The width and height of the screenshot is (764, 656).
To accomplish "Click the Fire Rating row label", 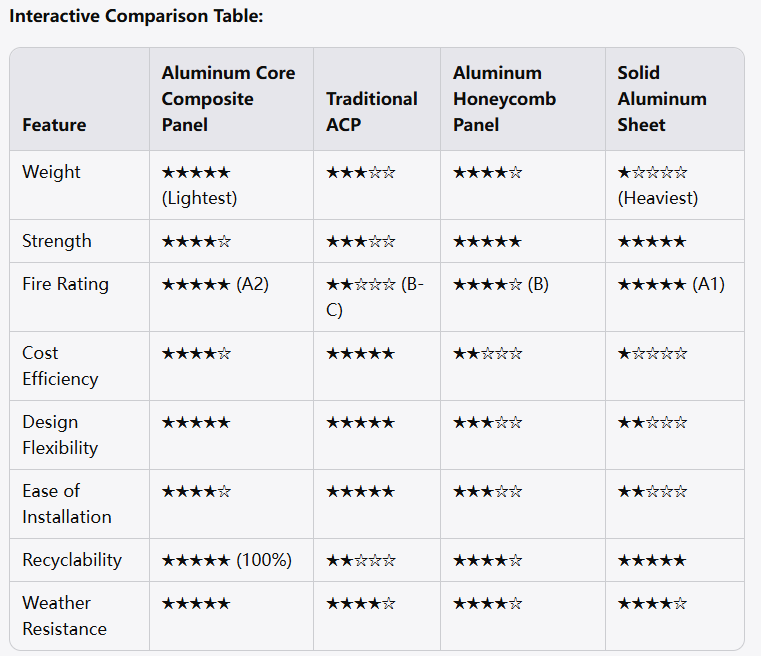I will (x=65, y=284).
